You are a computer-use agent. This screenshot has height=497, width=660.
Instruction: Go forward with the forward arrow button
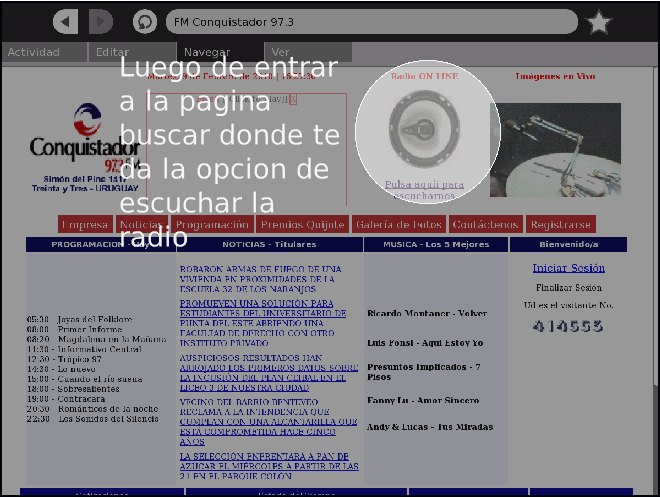coord(101,21)
